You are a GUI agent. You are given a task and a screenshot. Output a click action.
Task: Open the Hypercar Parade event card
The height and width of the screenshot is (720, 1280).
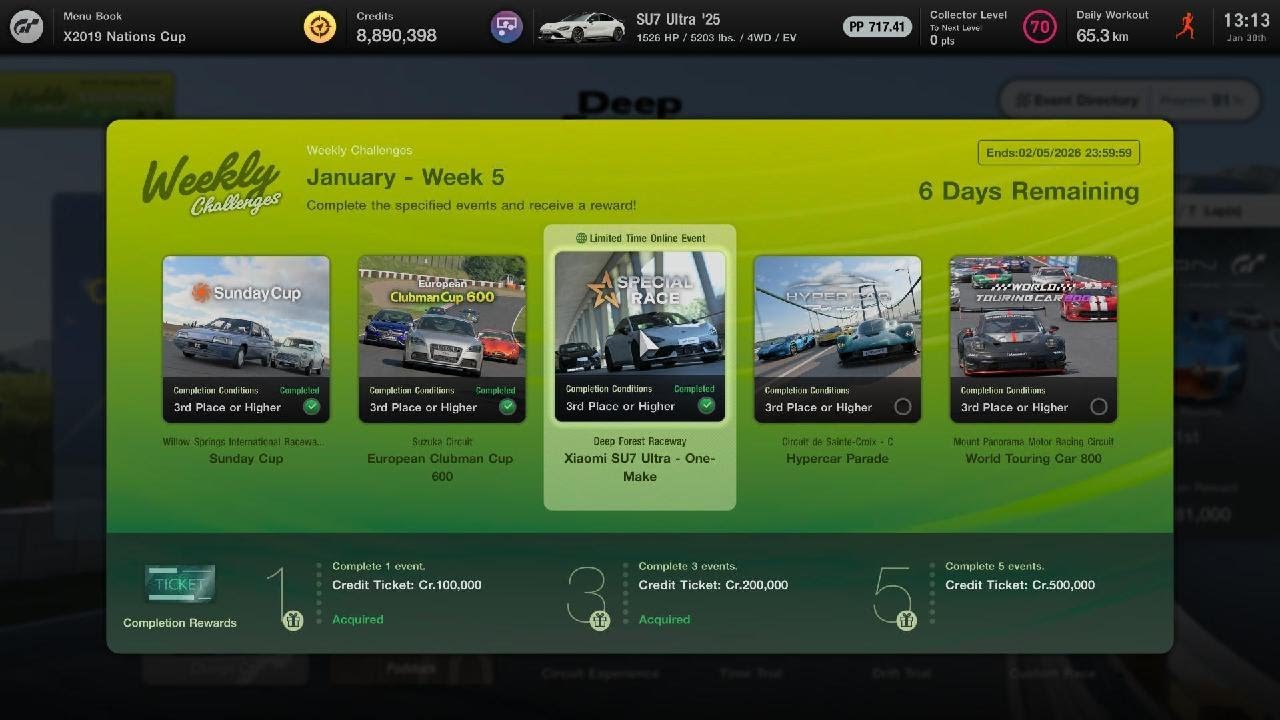click(x=837, y=339)
